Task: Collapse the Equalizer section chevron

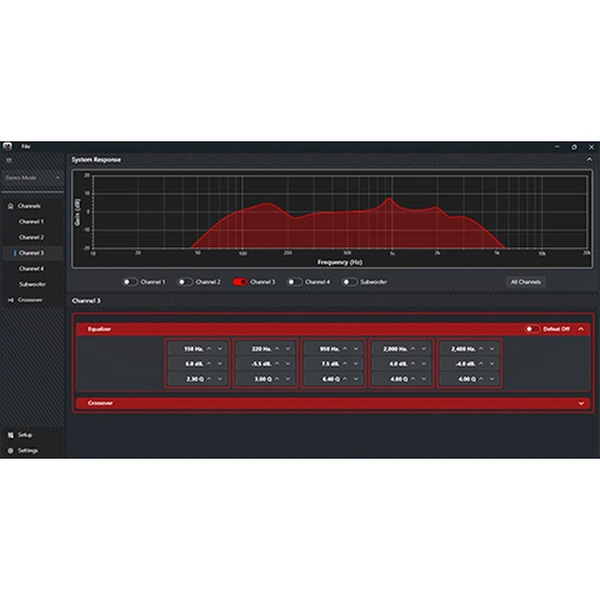Action: [581, 328]
